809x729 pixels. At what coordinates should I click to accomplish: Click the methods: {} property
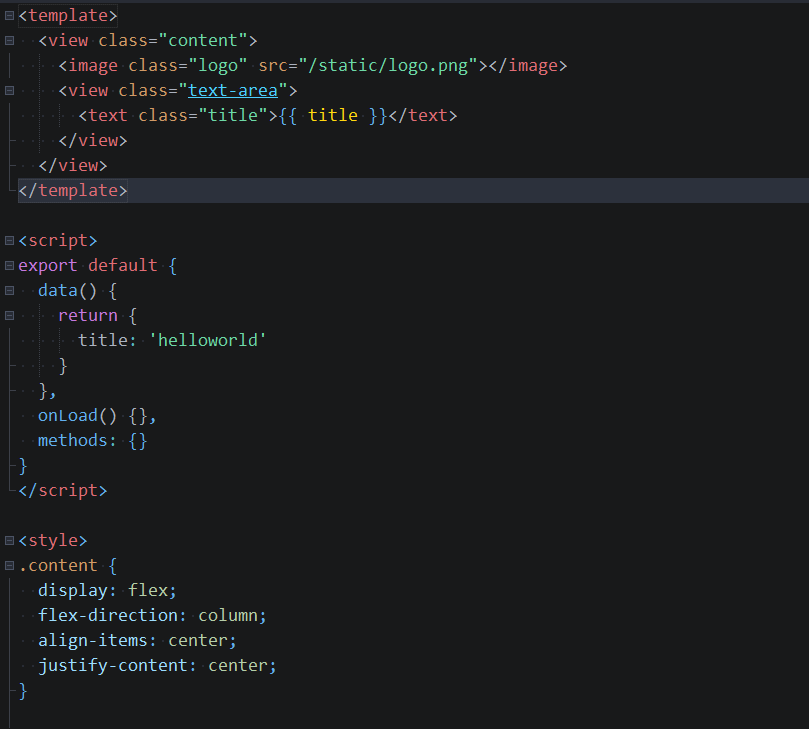point(93,441)
